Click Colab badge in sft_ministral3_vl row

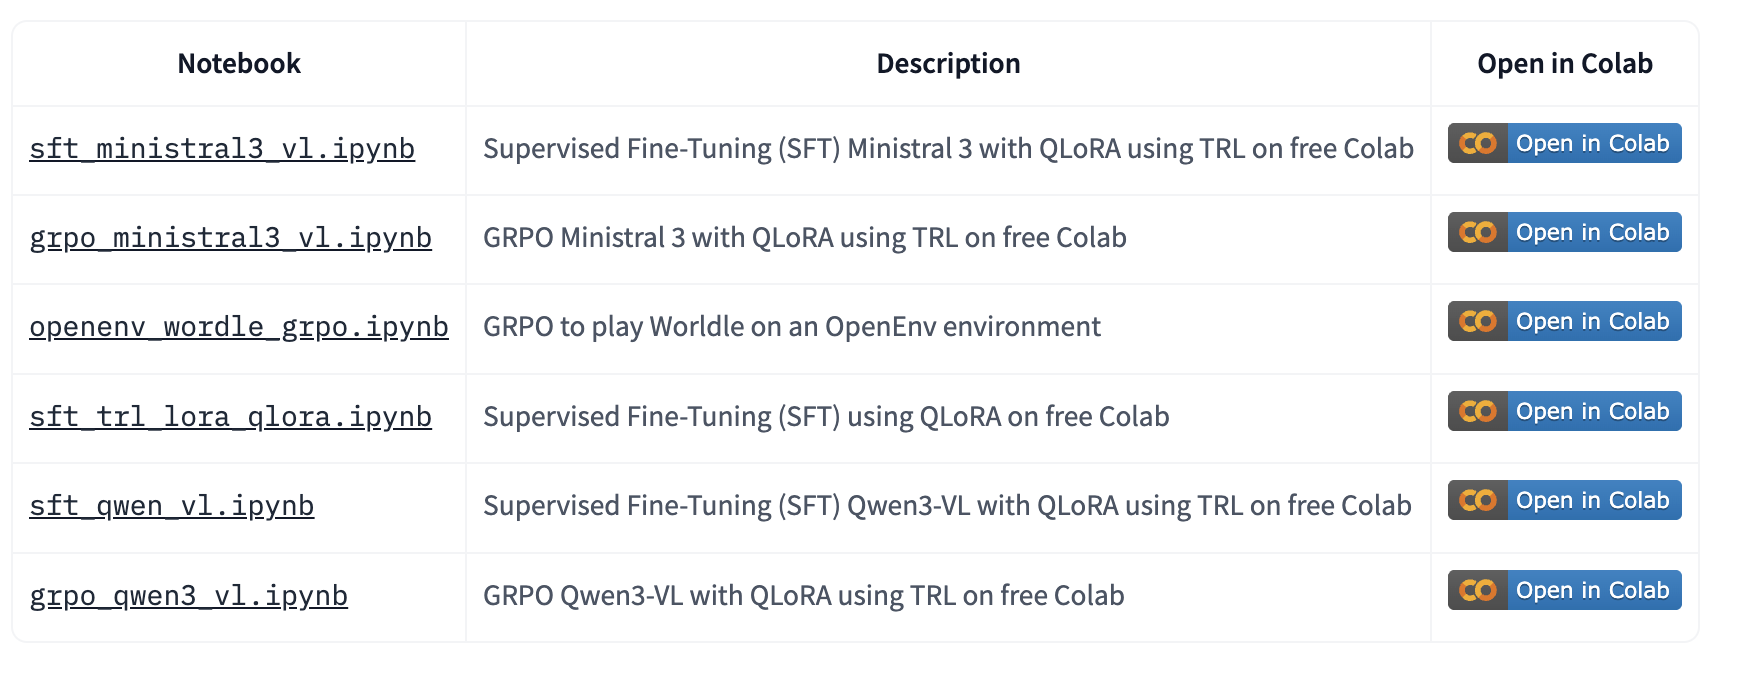coord(1564,143)
